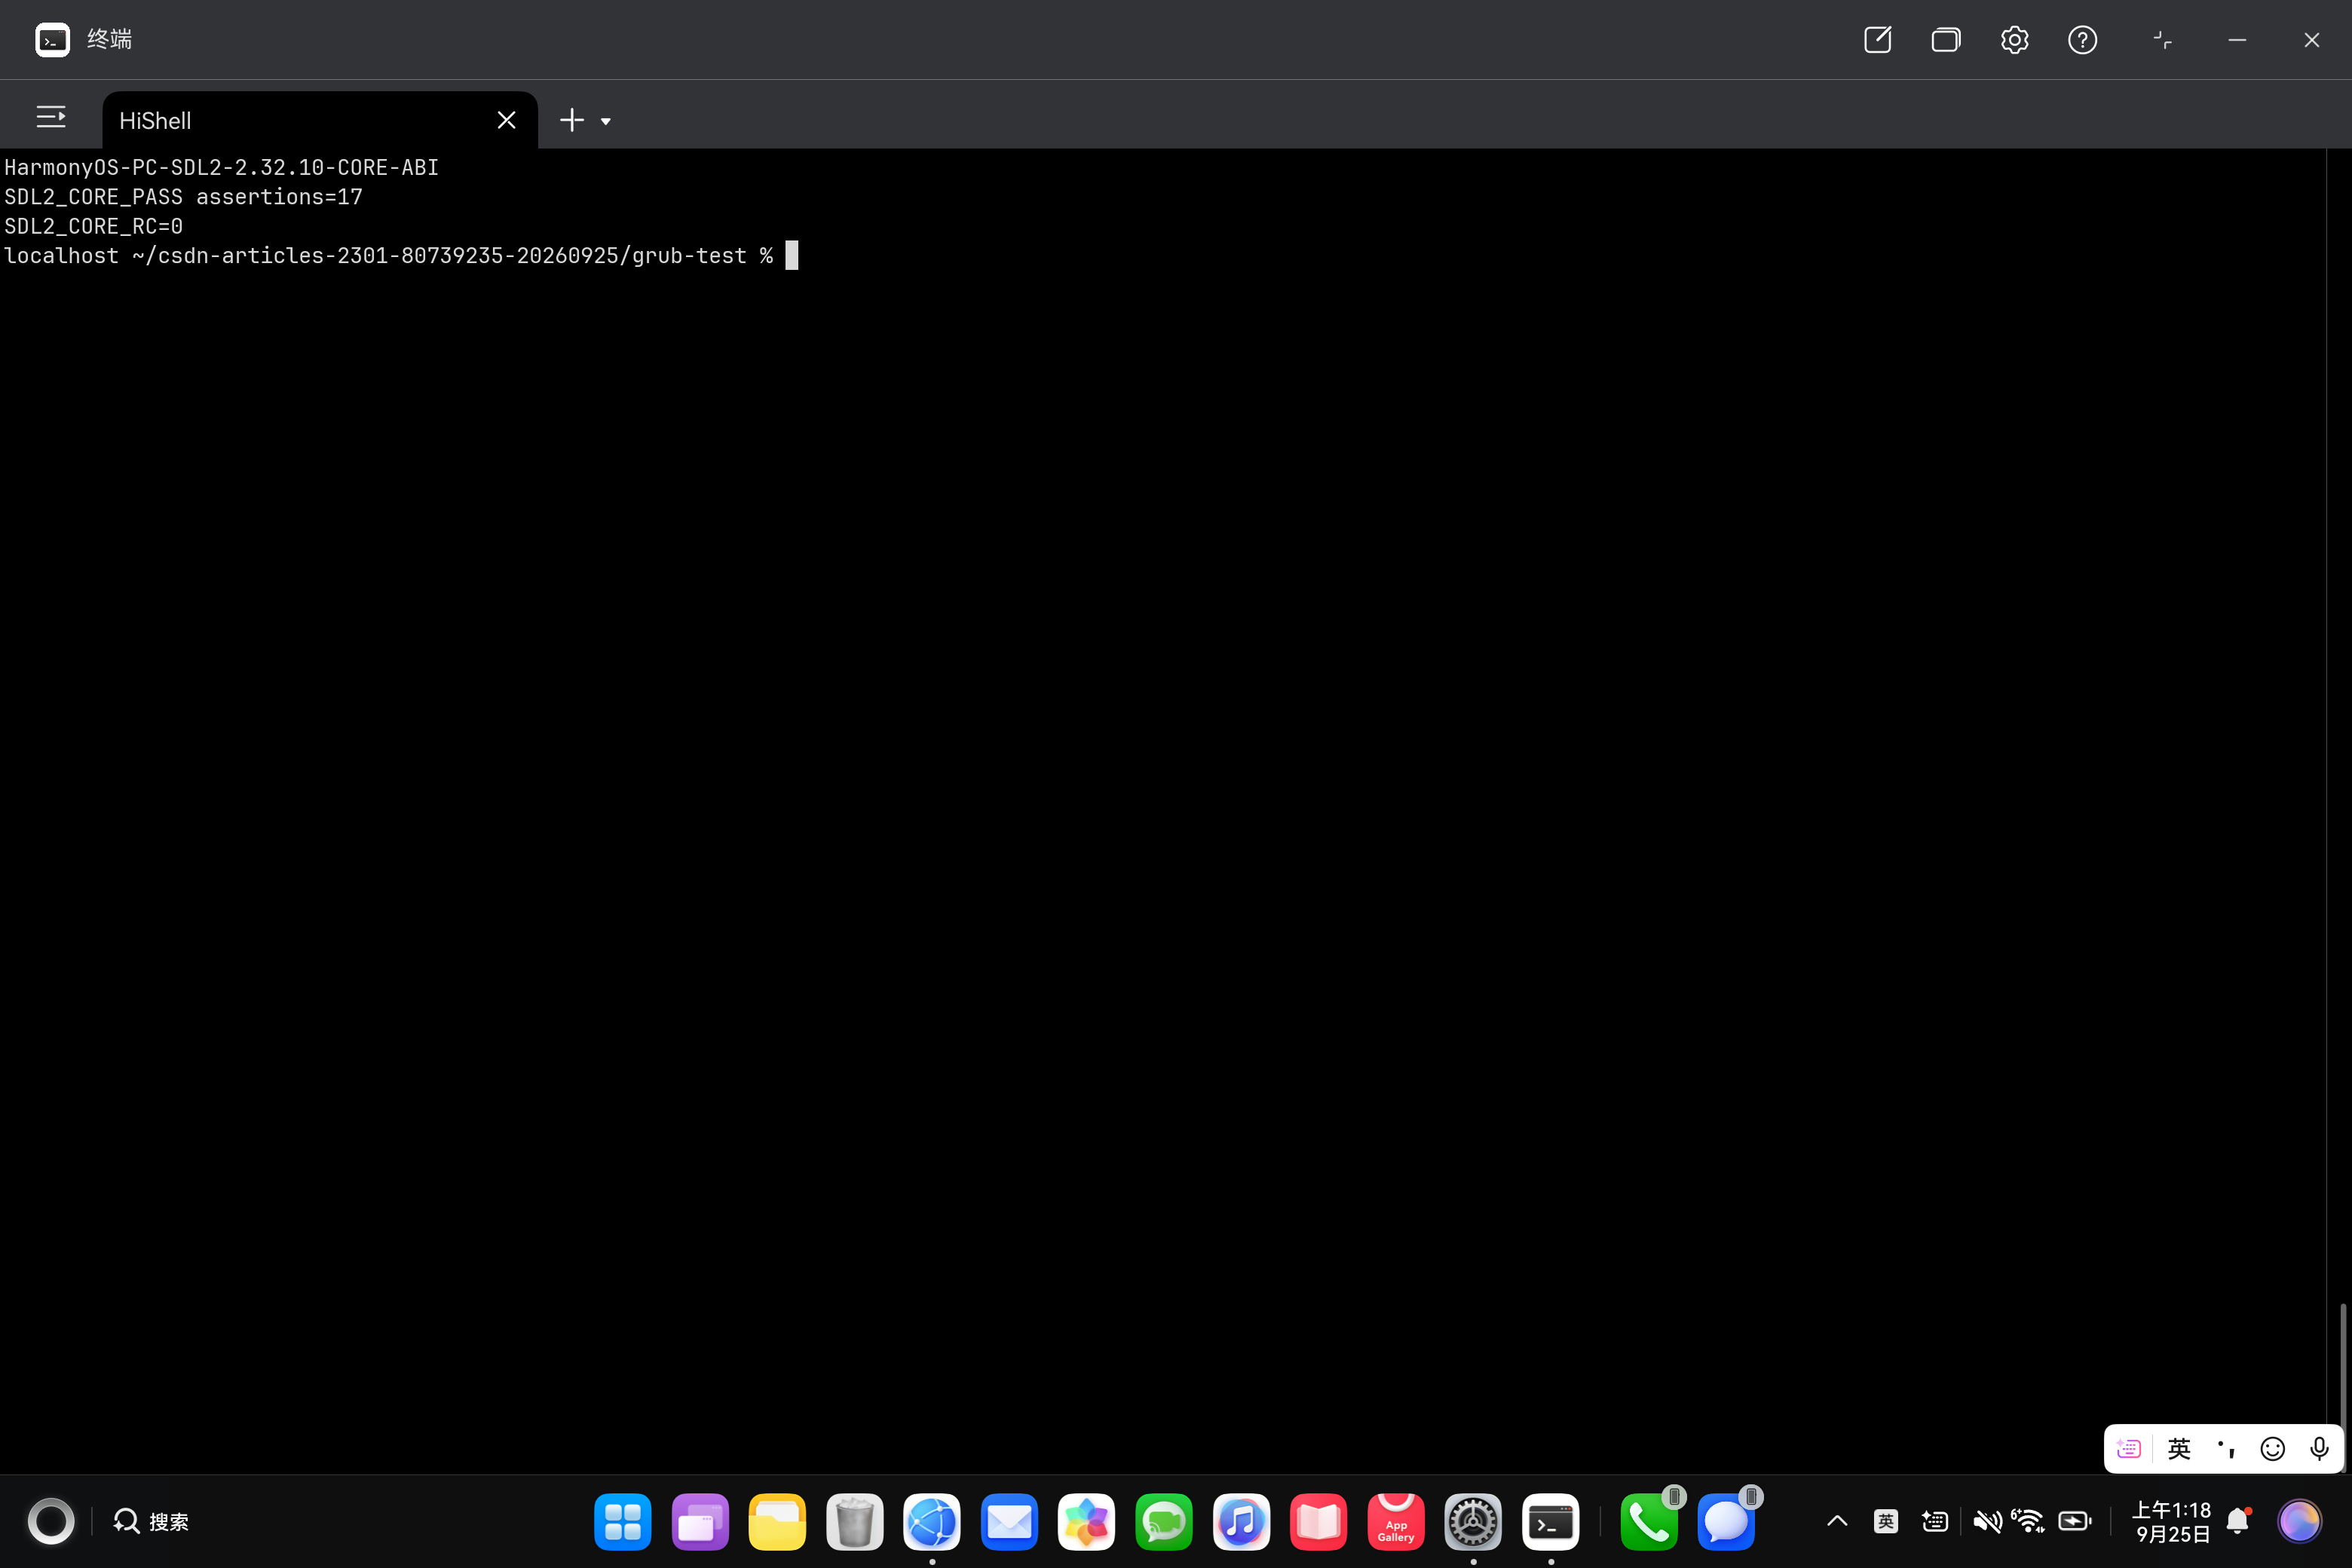Open the emoji smiley in IME toolbar
Image resolution: width=2352 pixels, height=1568 pixels.
2272,1448
